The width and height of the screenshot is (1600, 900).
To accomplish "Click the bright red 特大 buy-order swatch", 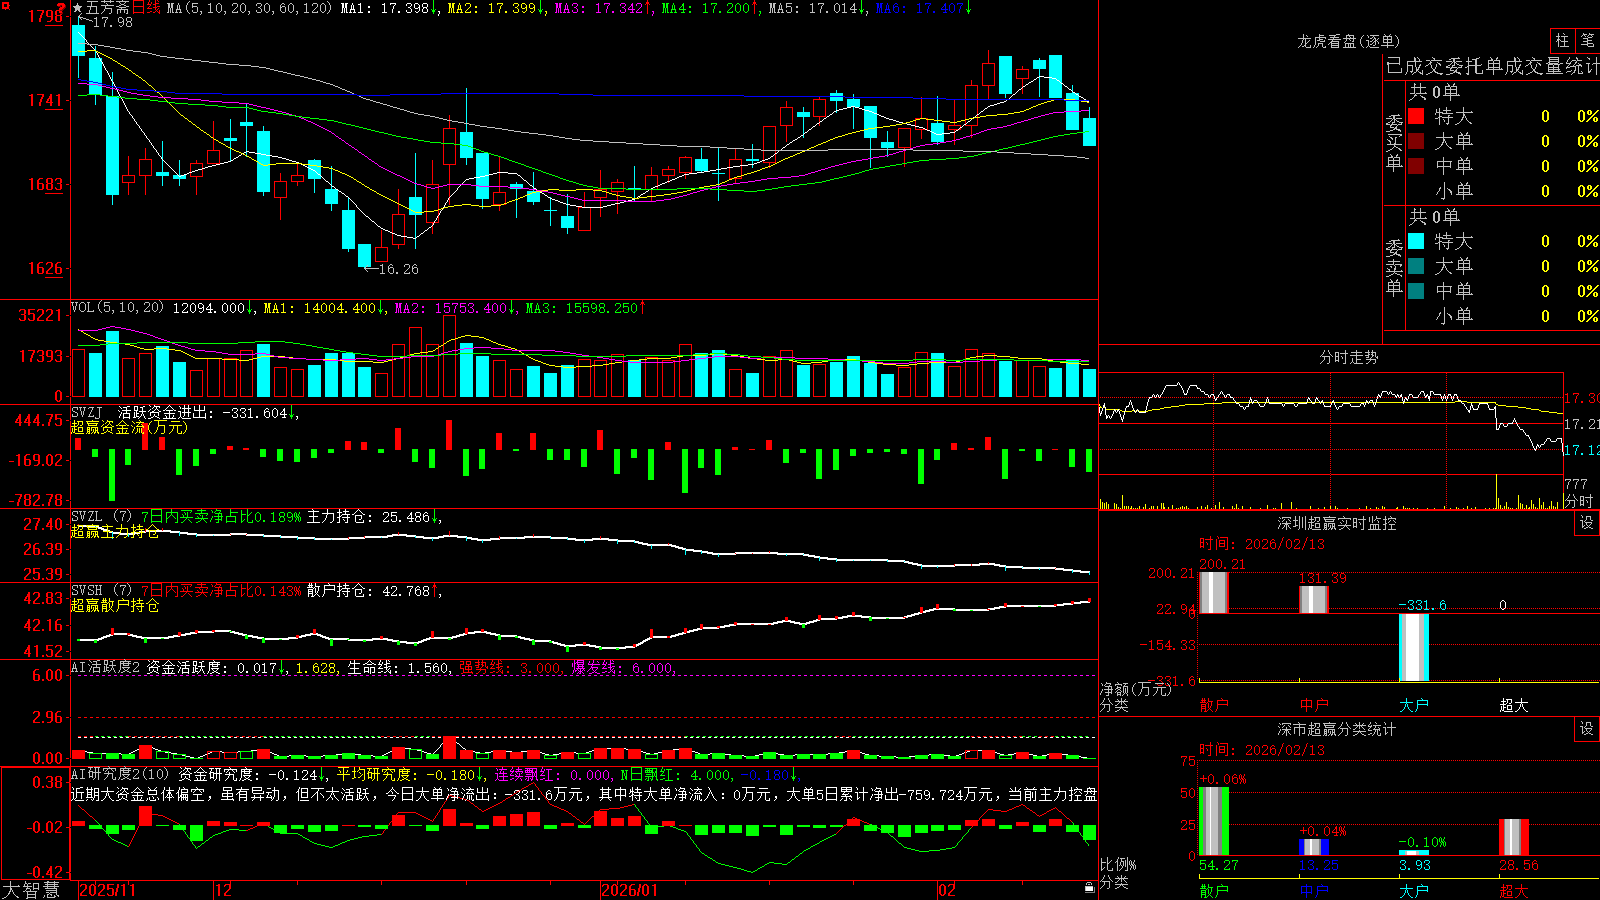I will point(1416,116).
